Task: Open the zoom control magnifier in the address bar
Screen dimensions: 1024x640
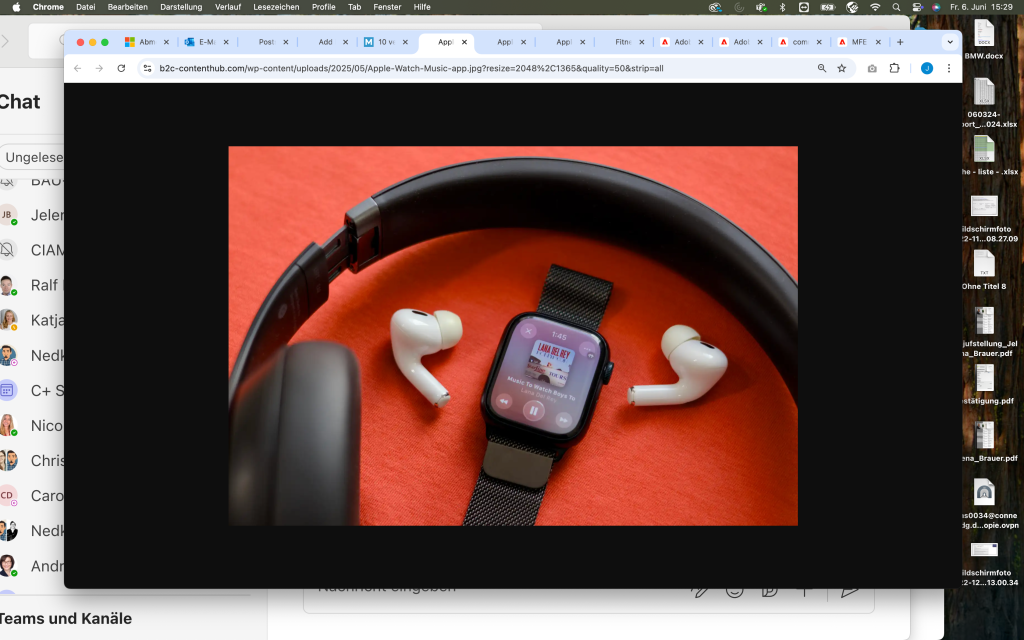Action: point(822,68)
